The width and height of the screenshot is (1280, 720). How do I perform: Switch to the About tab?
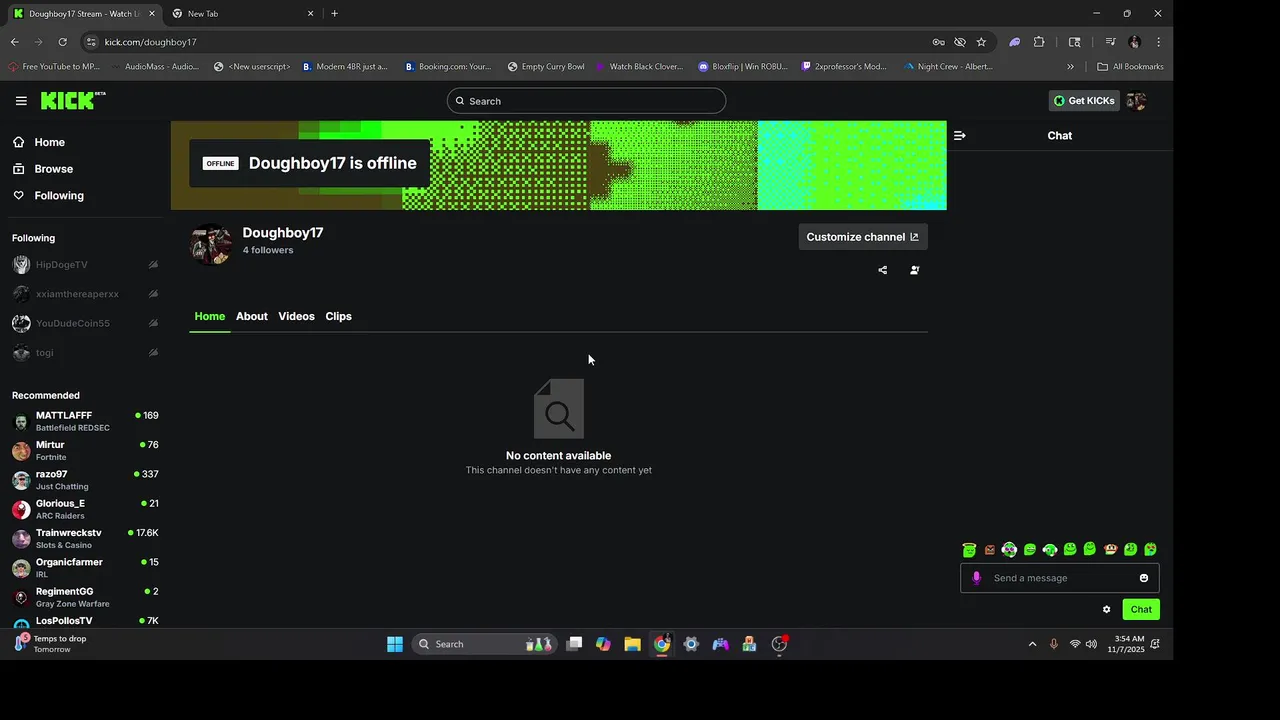pyautogui.click(x=252, y=316)
